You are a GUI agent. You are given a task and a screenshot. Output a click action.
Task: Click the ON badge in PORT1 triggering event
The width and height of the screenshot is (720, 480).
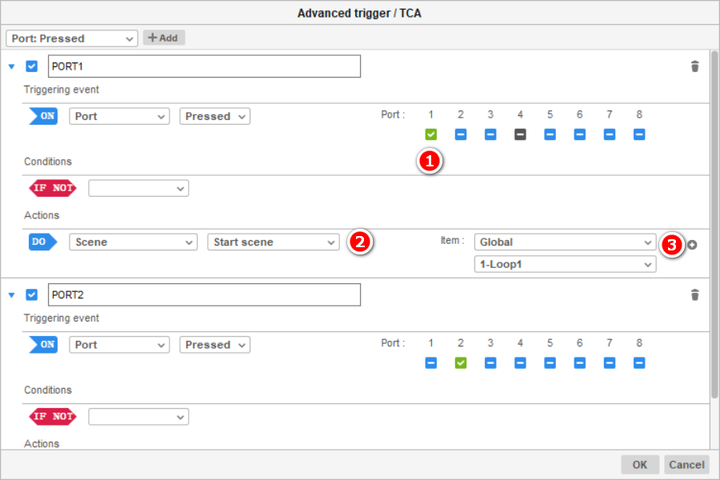[x=43, y=116]
